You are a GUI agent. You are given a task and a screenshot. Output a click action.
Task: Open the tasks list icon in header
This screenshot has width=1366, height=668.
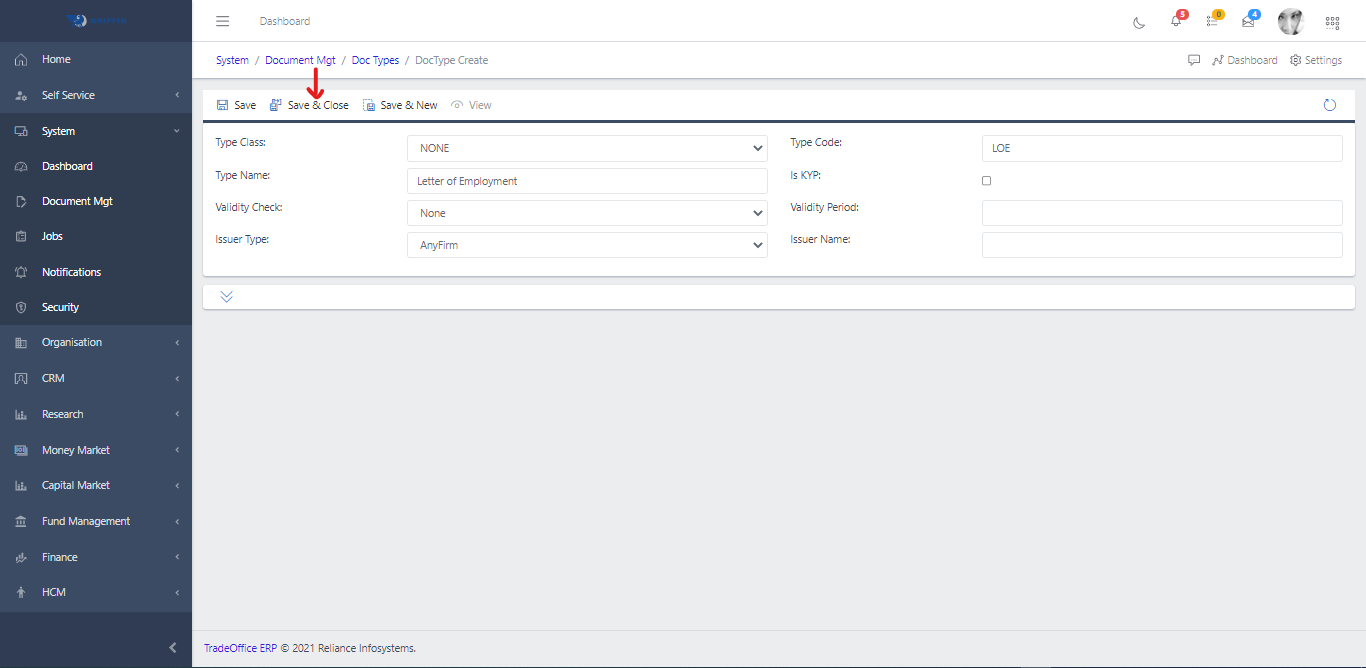(x=1212, y=22)
